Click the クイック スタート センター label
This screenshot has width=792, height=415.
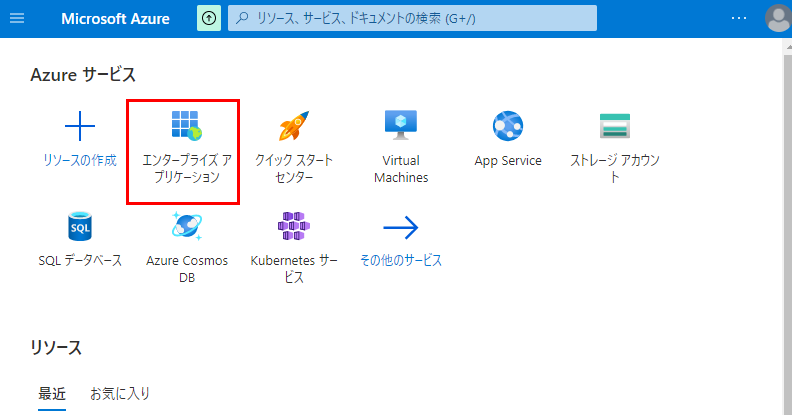[x=293, y=169]
